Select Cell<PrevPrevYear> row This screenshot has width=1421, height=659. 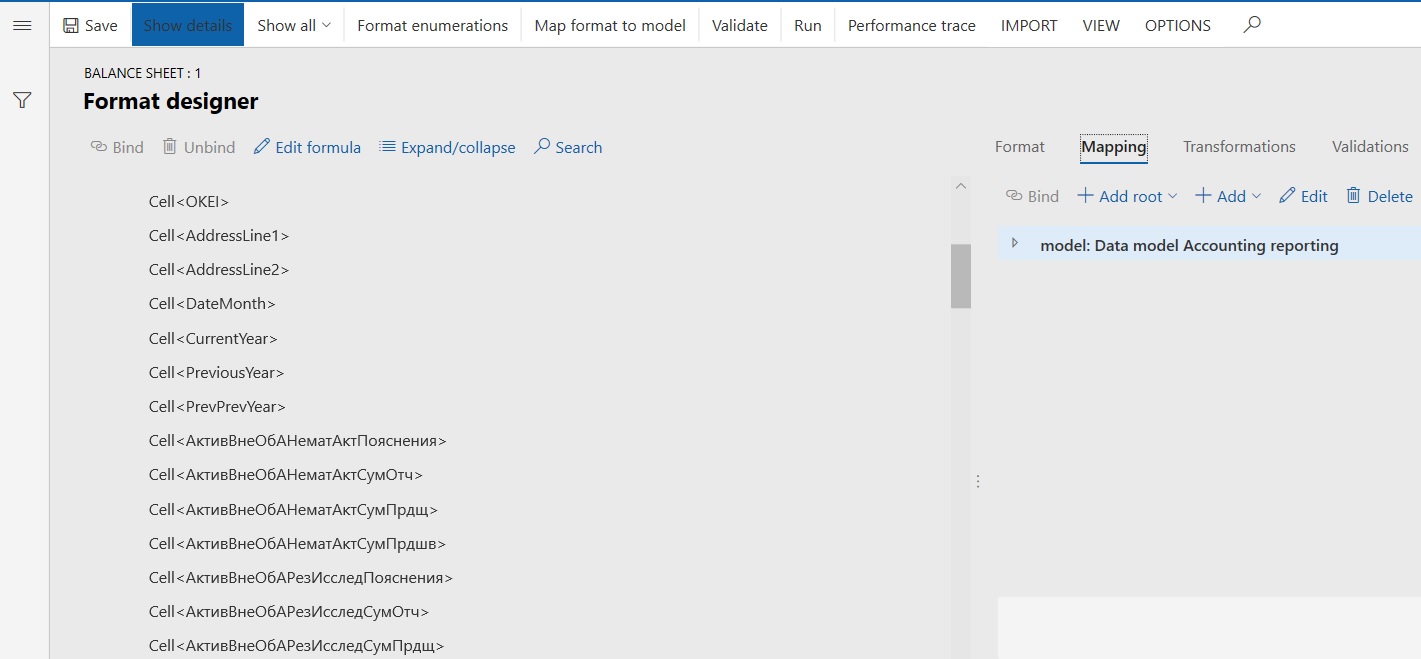217,406
